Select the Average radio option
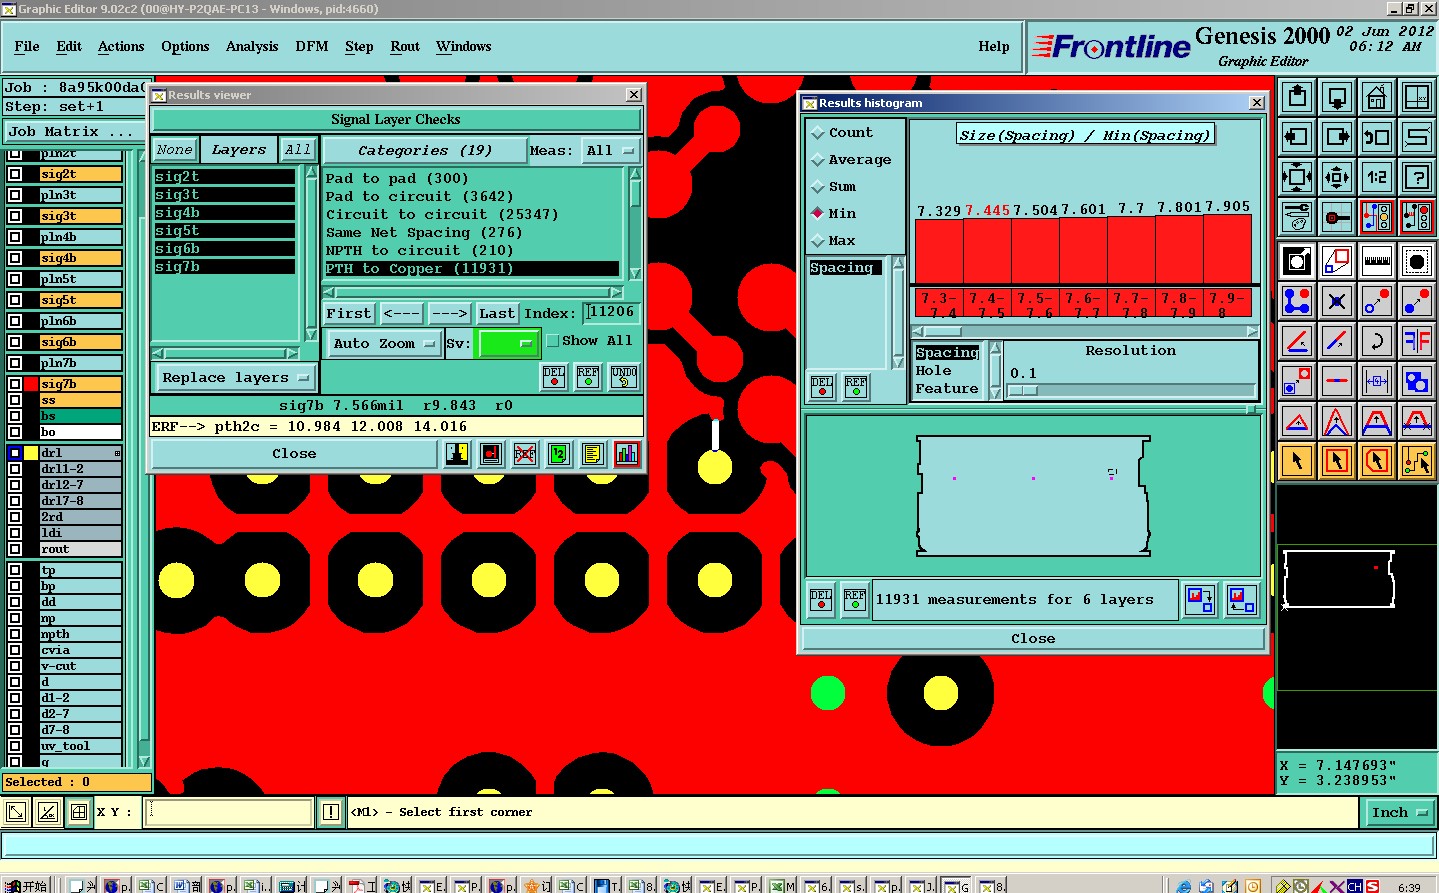1439x893 pixels. click(818, 160)
